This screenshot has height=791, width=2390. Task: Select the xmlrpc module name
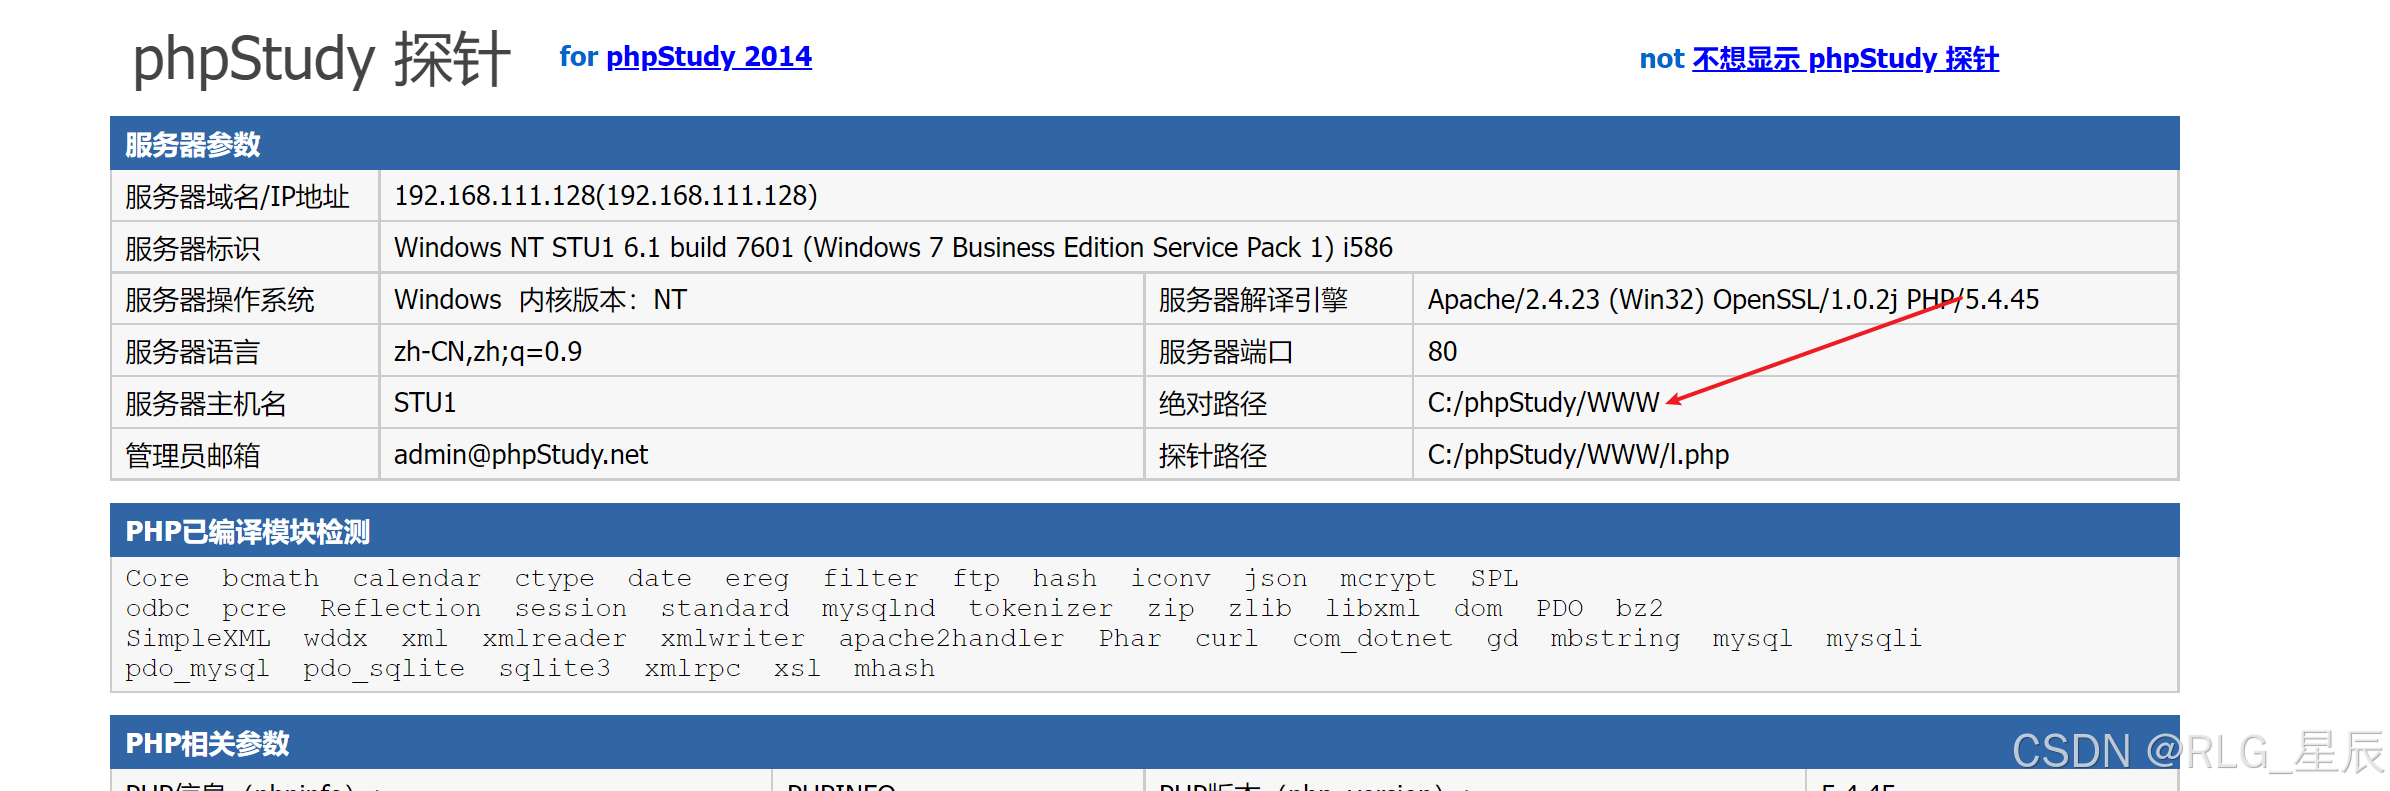692,669
